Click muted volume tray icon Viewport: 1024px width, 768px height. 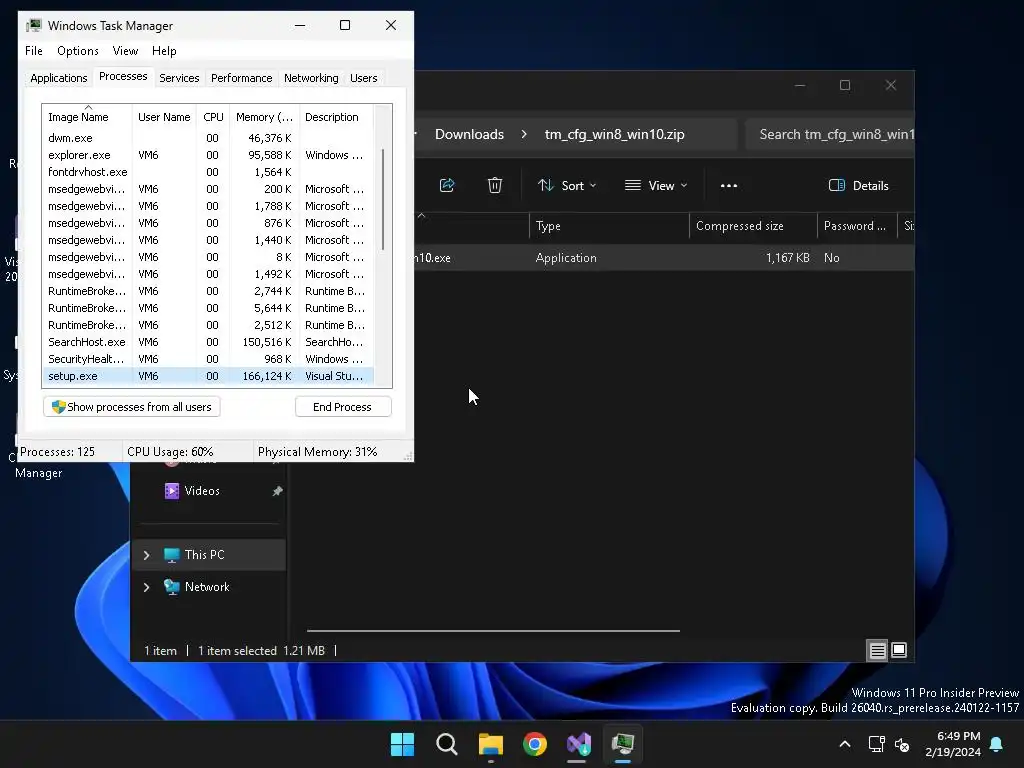[x=902, y=744]
